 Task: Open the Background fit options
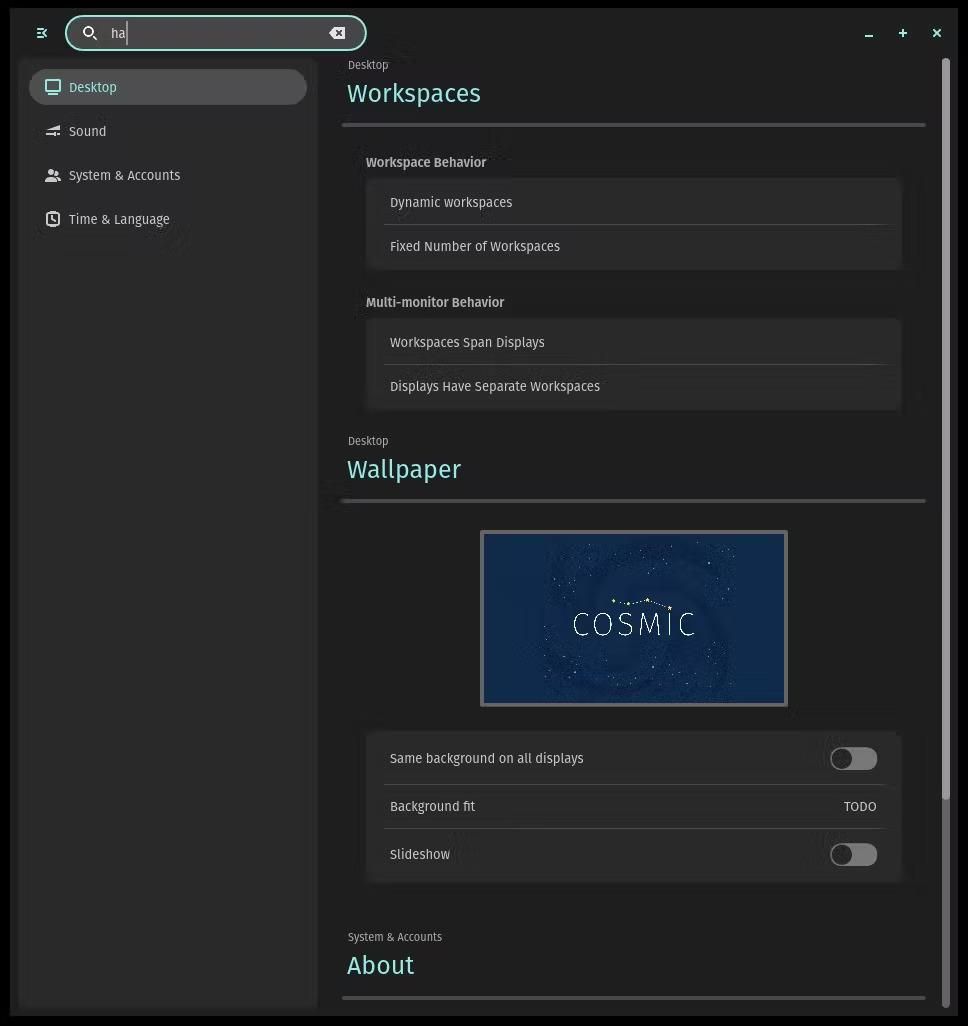tap(634, 807)
